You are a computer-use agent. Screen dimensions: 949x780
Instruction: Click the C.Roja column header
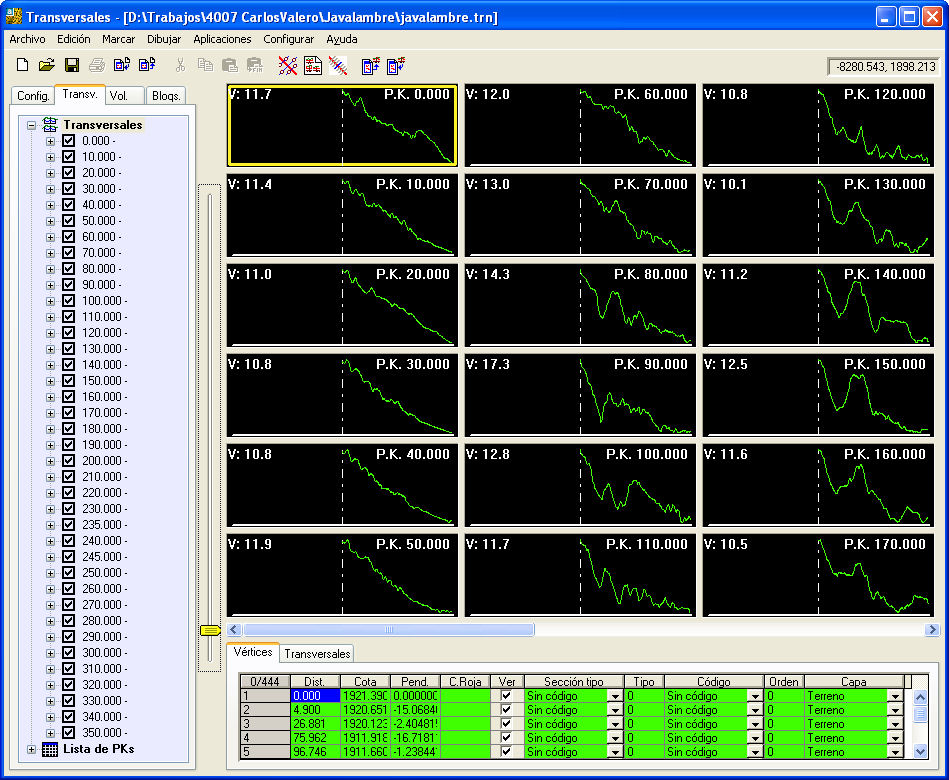465,682
